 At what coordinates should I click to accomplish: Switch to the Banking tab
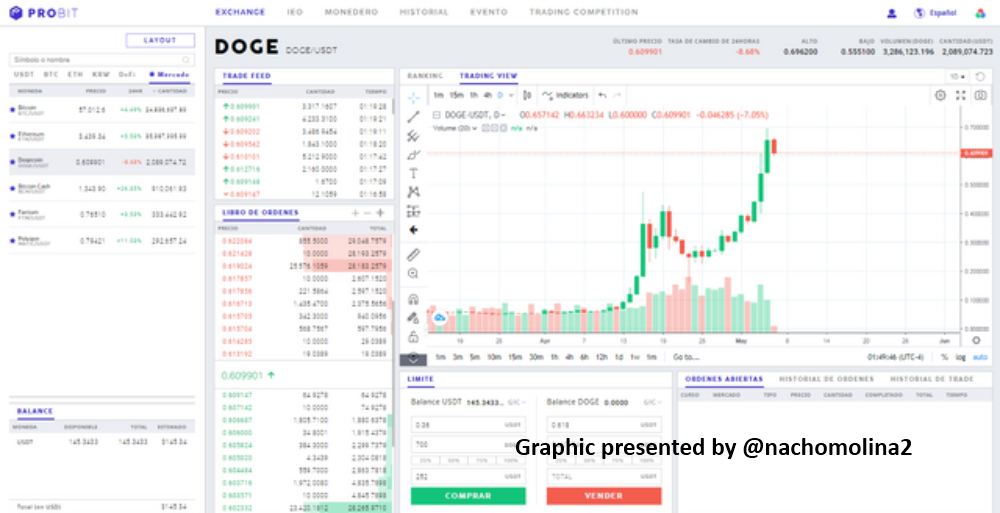pos(425,76)
